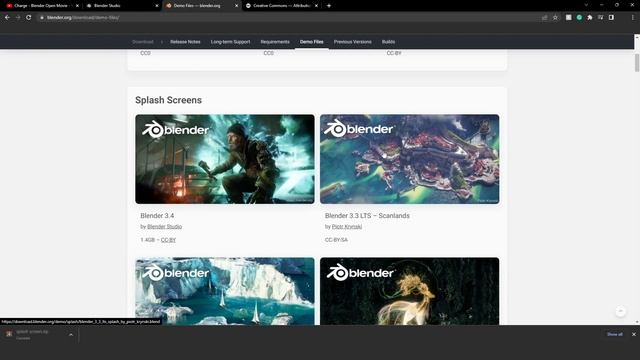Image resolution: width=640 pixels, height=360 pixels.
Task: Bookmark this page with the star icon
Action: click(x=555, y=18)
